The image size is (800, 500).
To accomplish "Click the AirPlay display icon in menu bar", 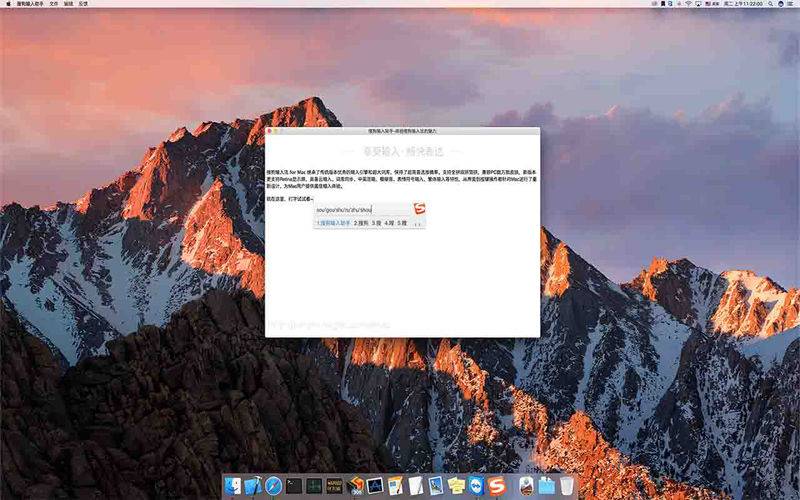I will click(698, 4).
